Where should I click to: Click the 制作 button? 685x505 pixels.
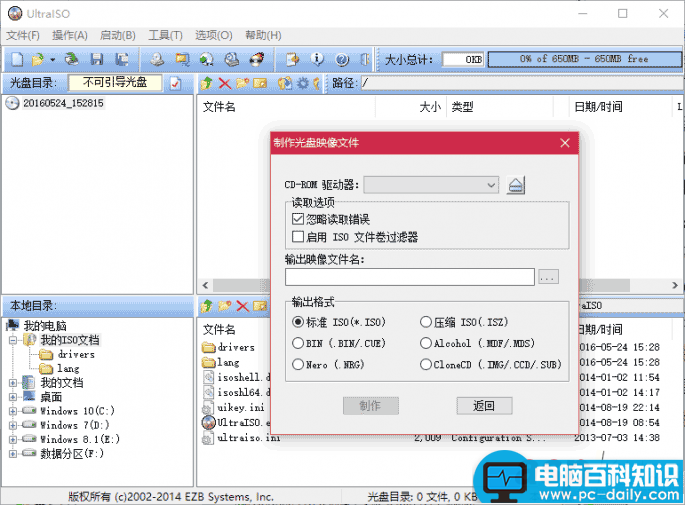coord(370,405)
